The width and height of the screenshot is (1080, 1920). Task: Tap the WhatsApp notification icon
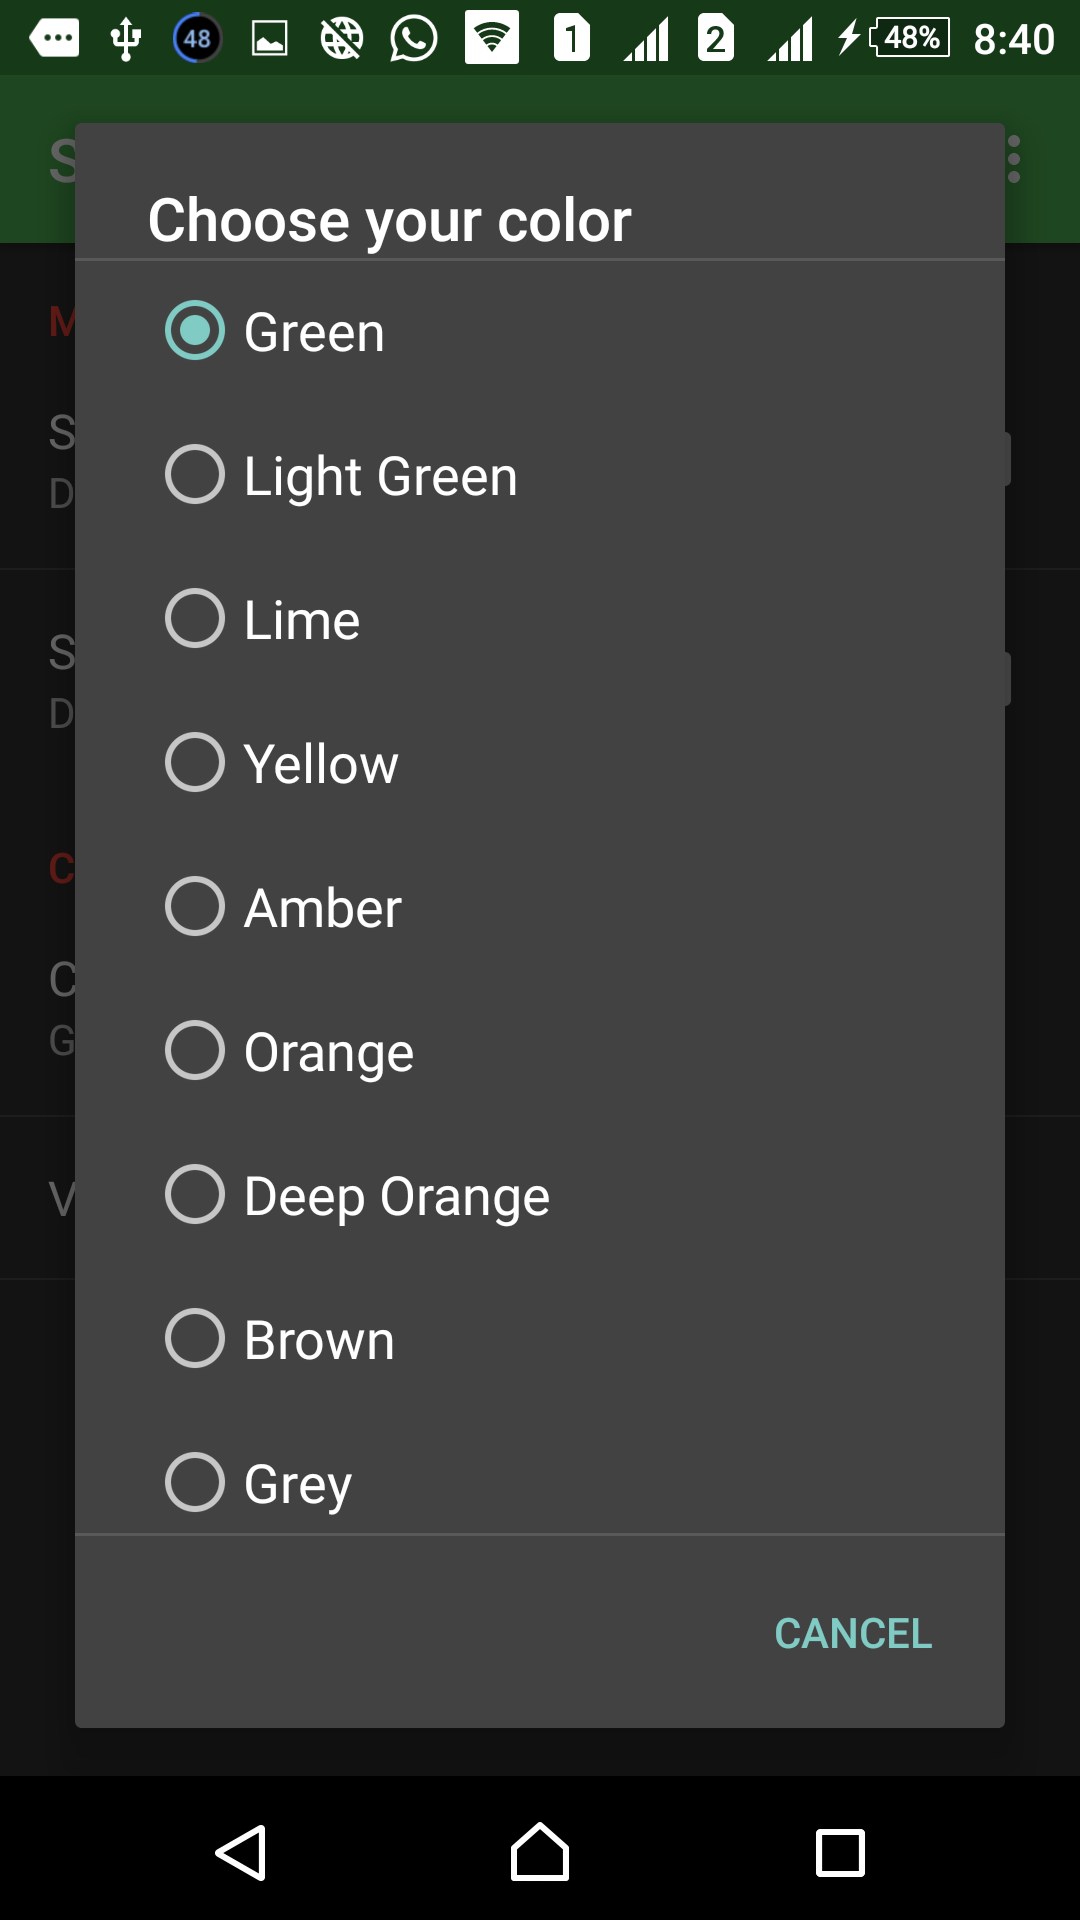coord(413,38)
